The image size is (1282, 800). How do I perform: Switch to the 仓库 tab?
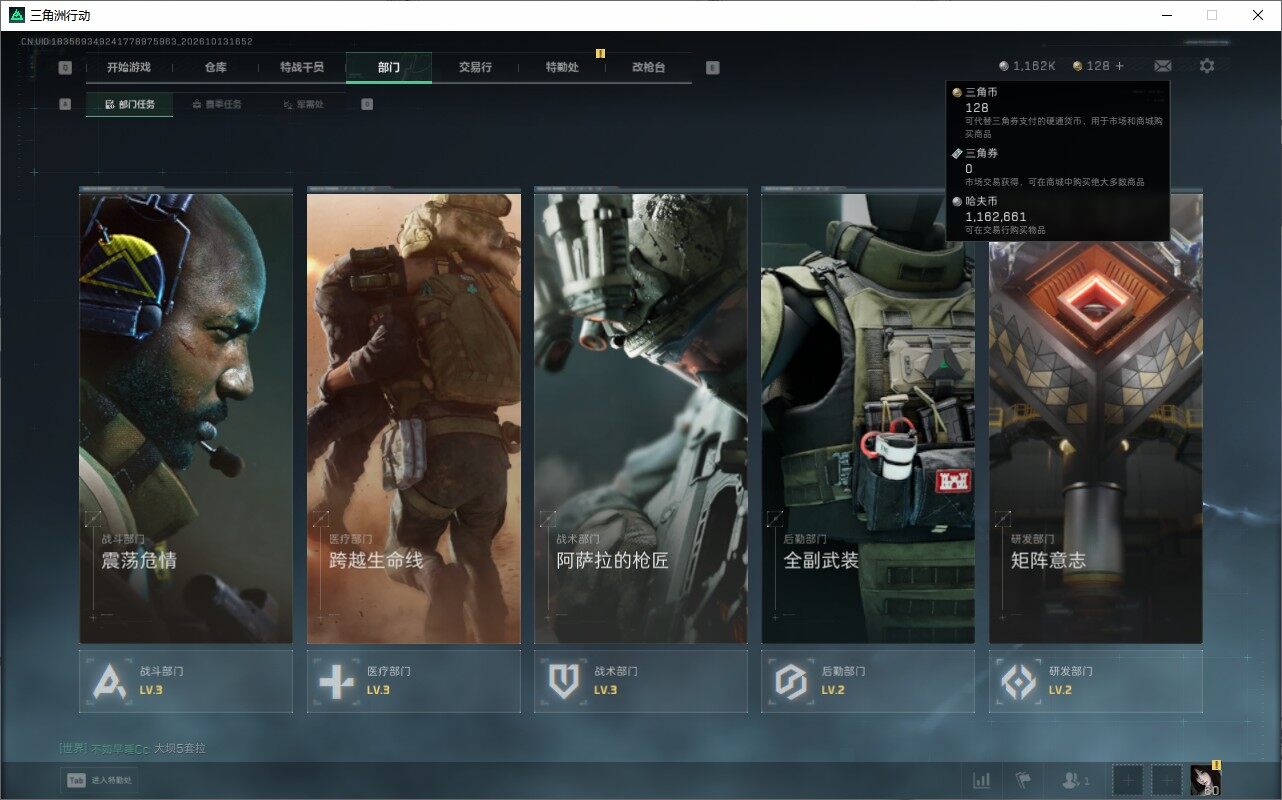[216, 67]
